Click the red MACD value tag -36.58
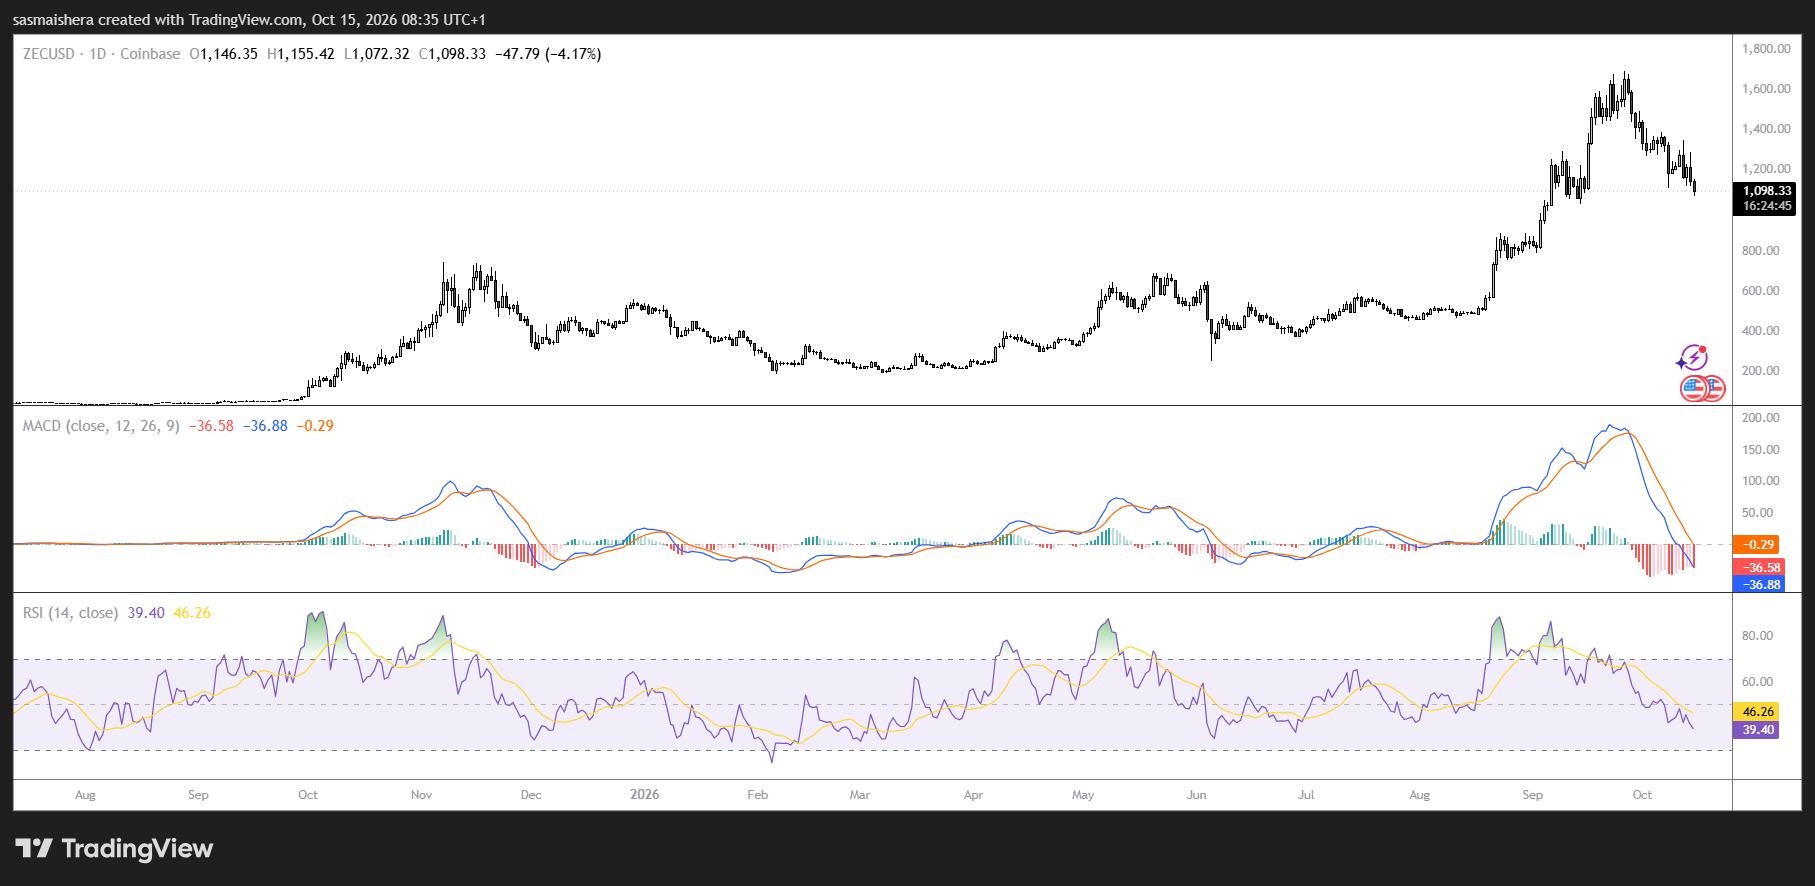Viewport: 1815px width, 886px height. 1759,568
